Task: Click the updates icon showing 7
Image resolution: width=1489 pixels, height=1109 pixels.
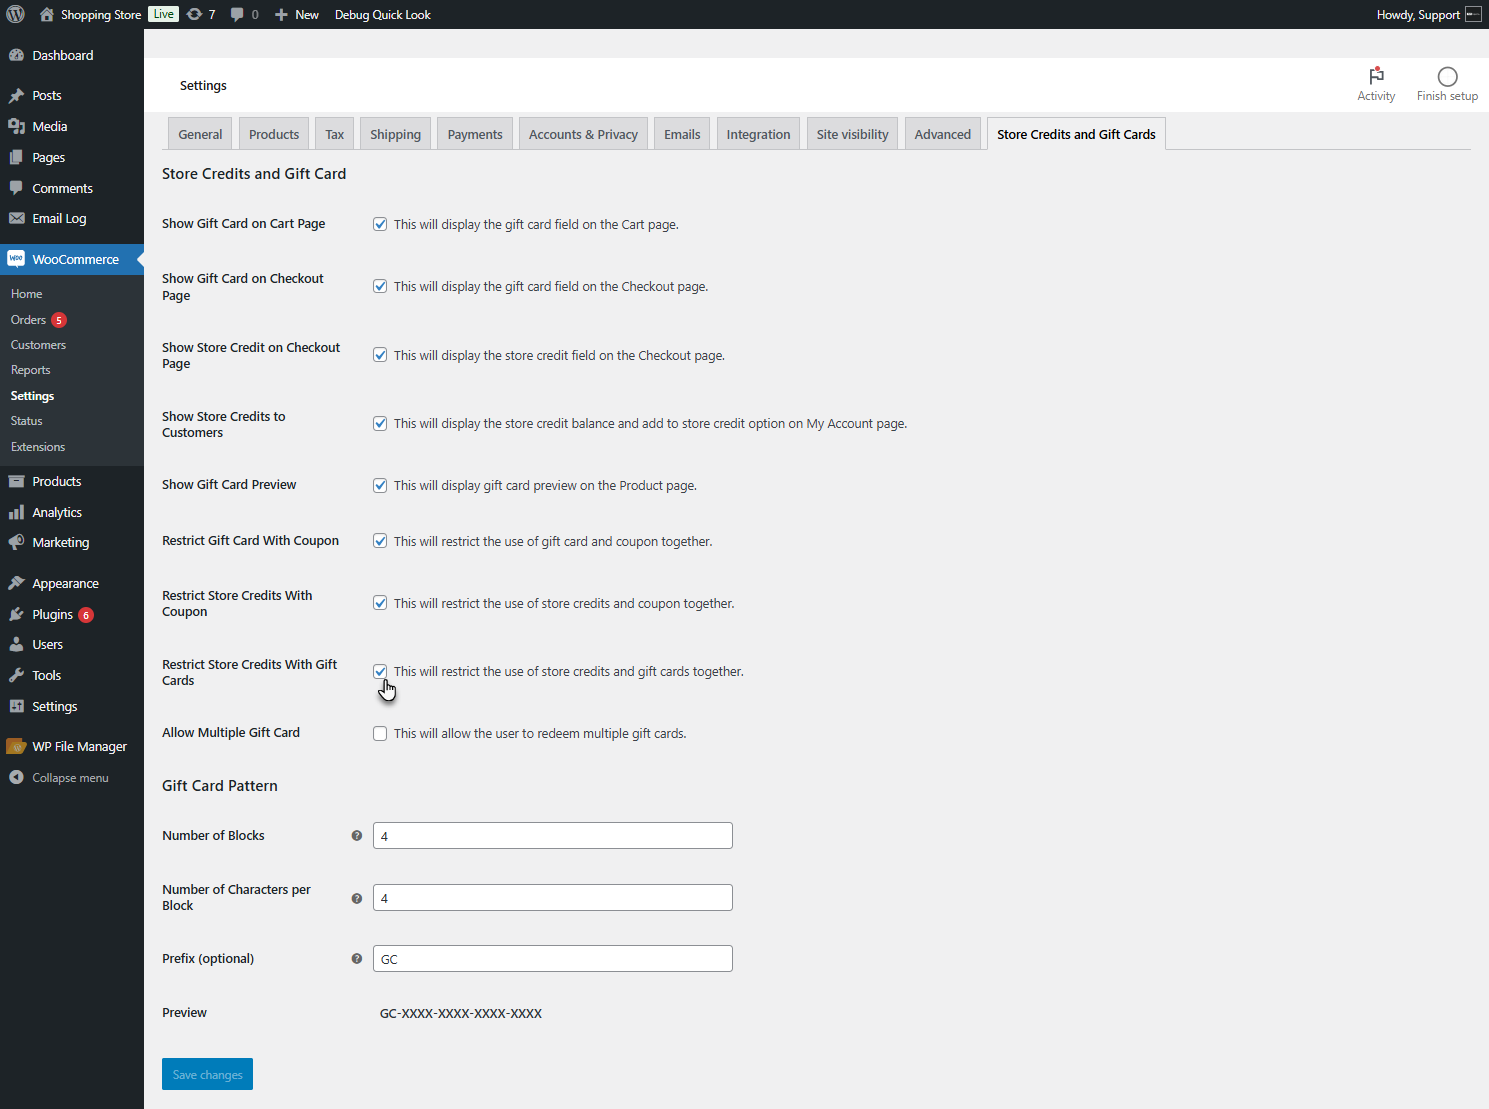Action: 195,14
